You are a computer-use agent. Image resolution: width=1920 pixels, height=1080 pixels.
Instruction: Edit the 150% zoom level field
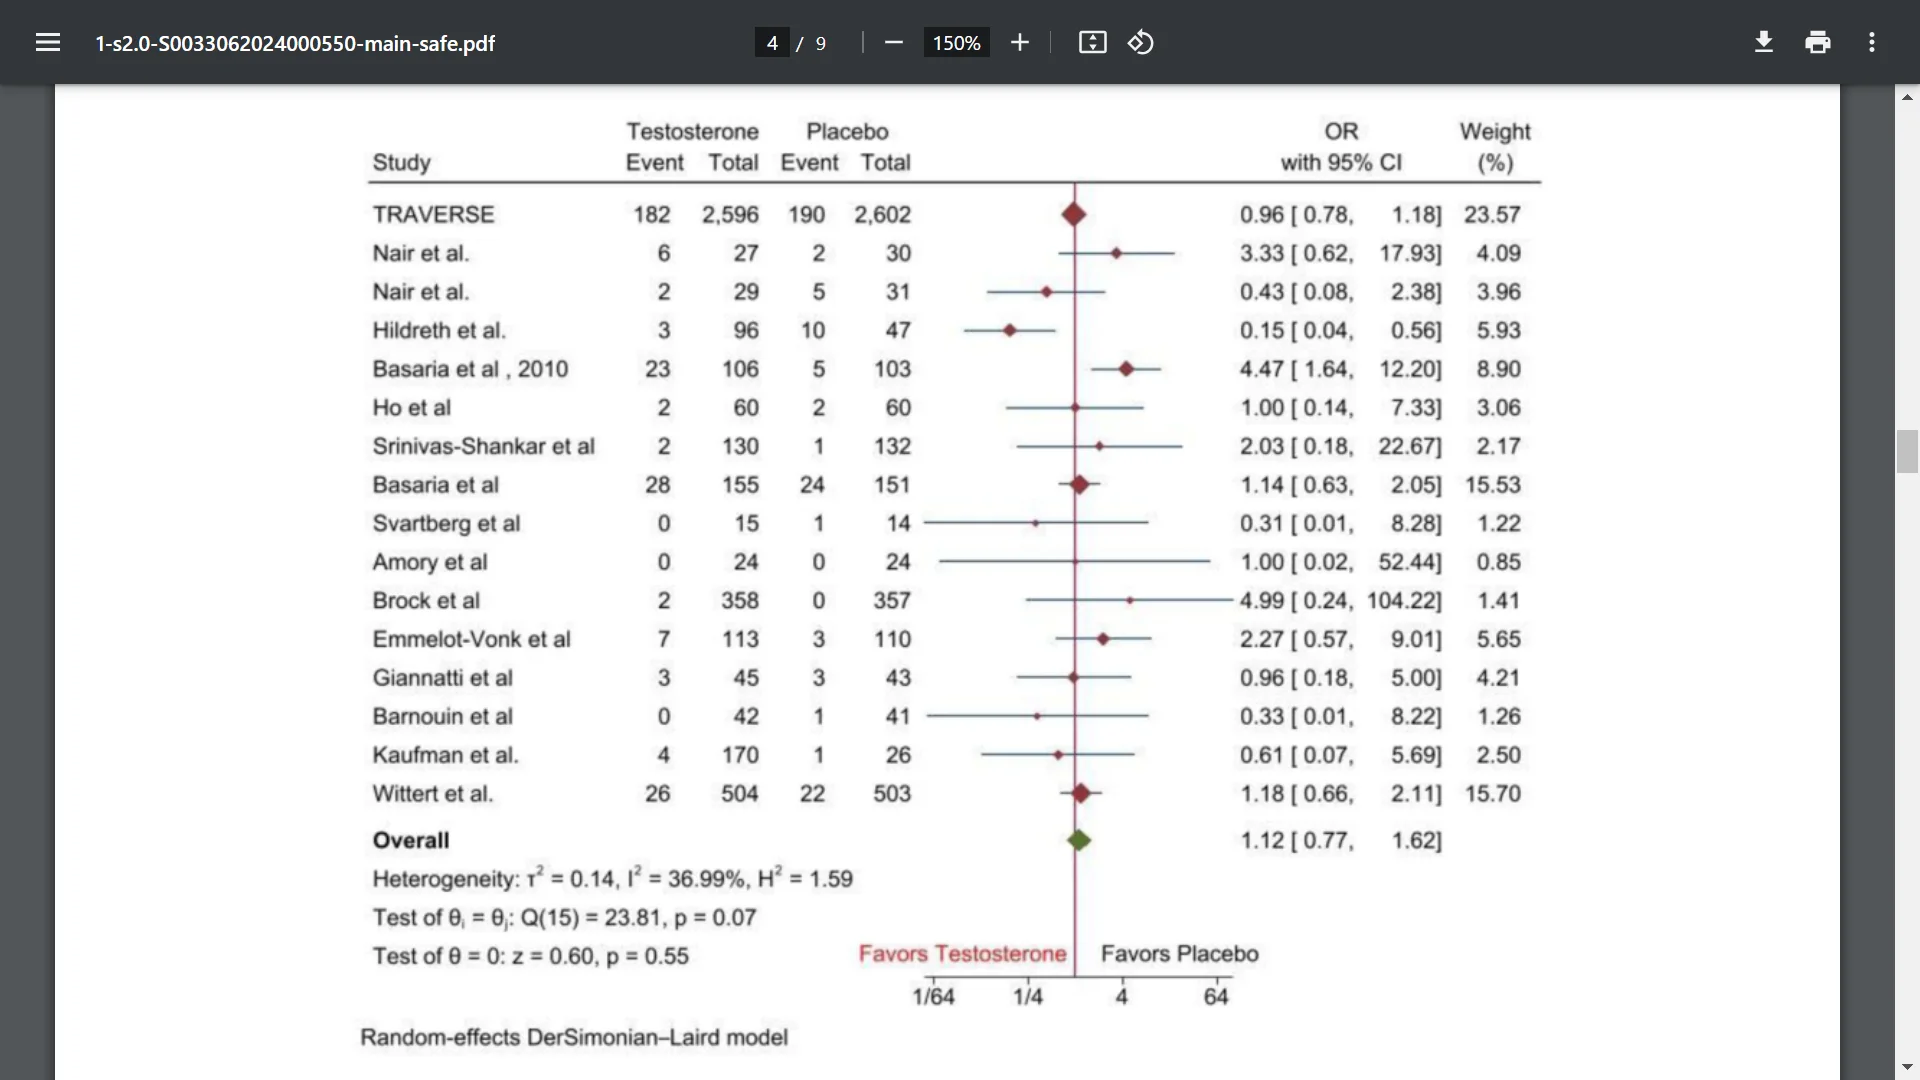[x=956, y=43]
